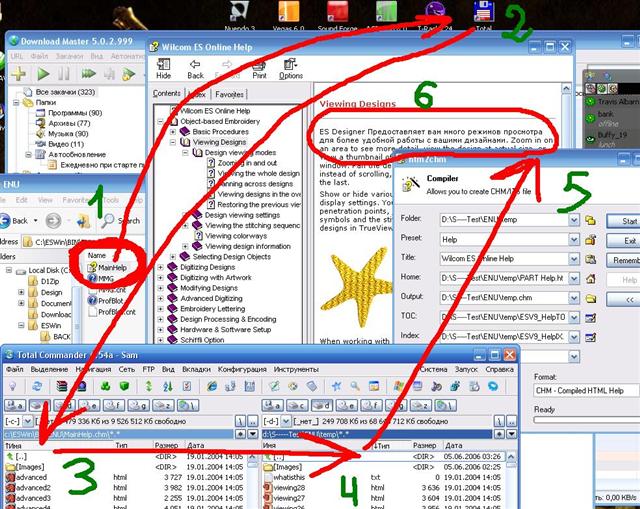Click the CHM - Compiled HTML Help format field
This screenshot has height=509, width=640.
(586, 391)
